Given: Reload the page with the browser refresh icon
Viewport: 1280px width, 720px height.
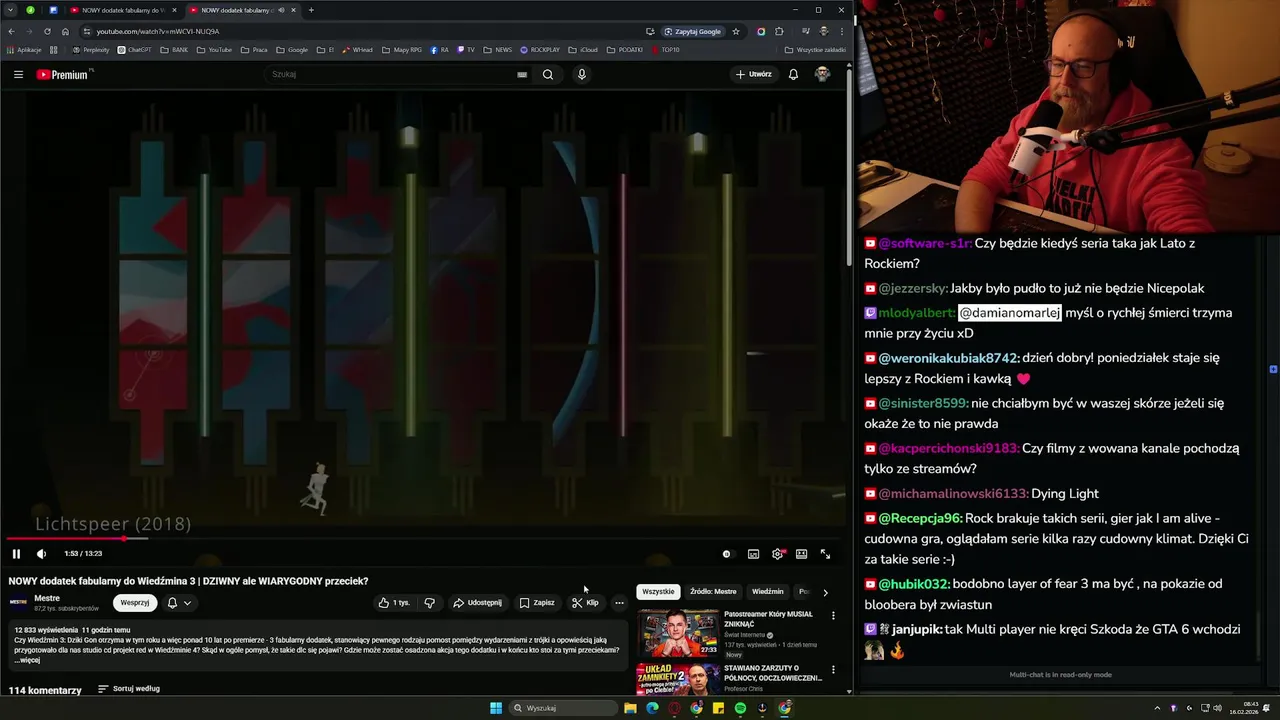Looking at the screenshot, I should pyautogui.click(x=47, y=31).
